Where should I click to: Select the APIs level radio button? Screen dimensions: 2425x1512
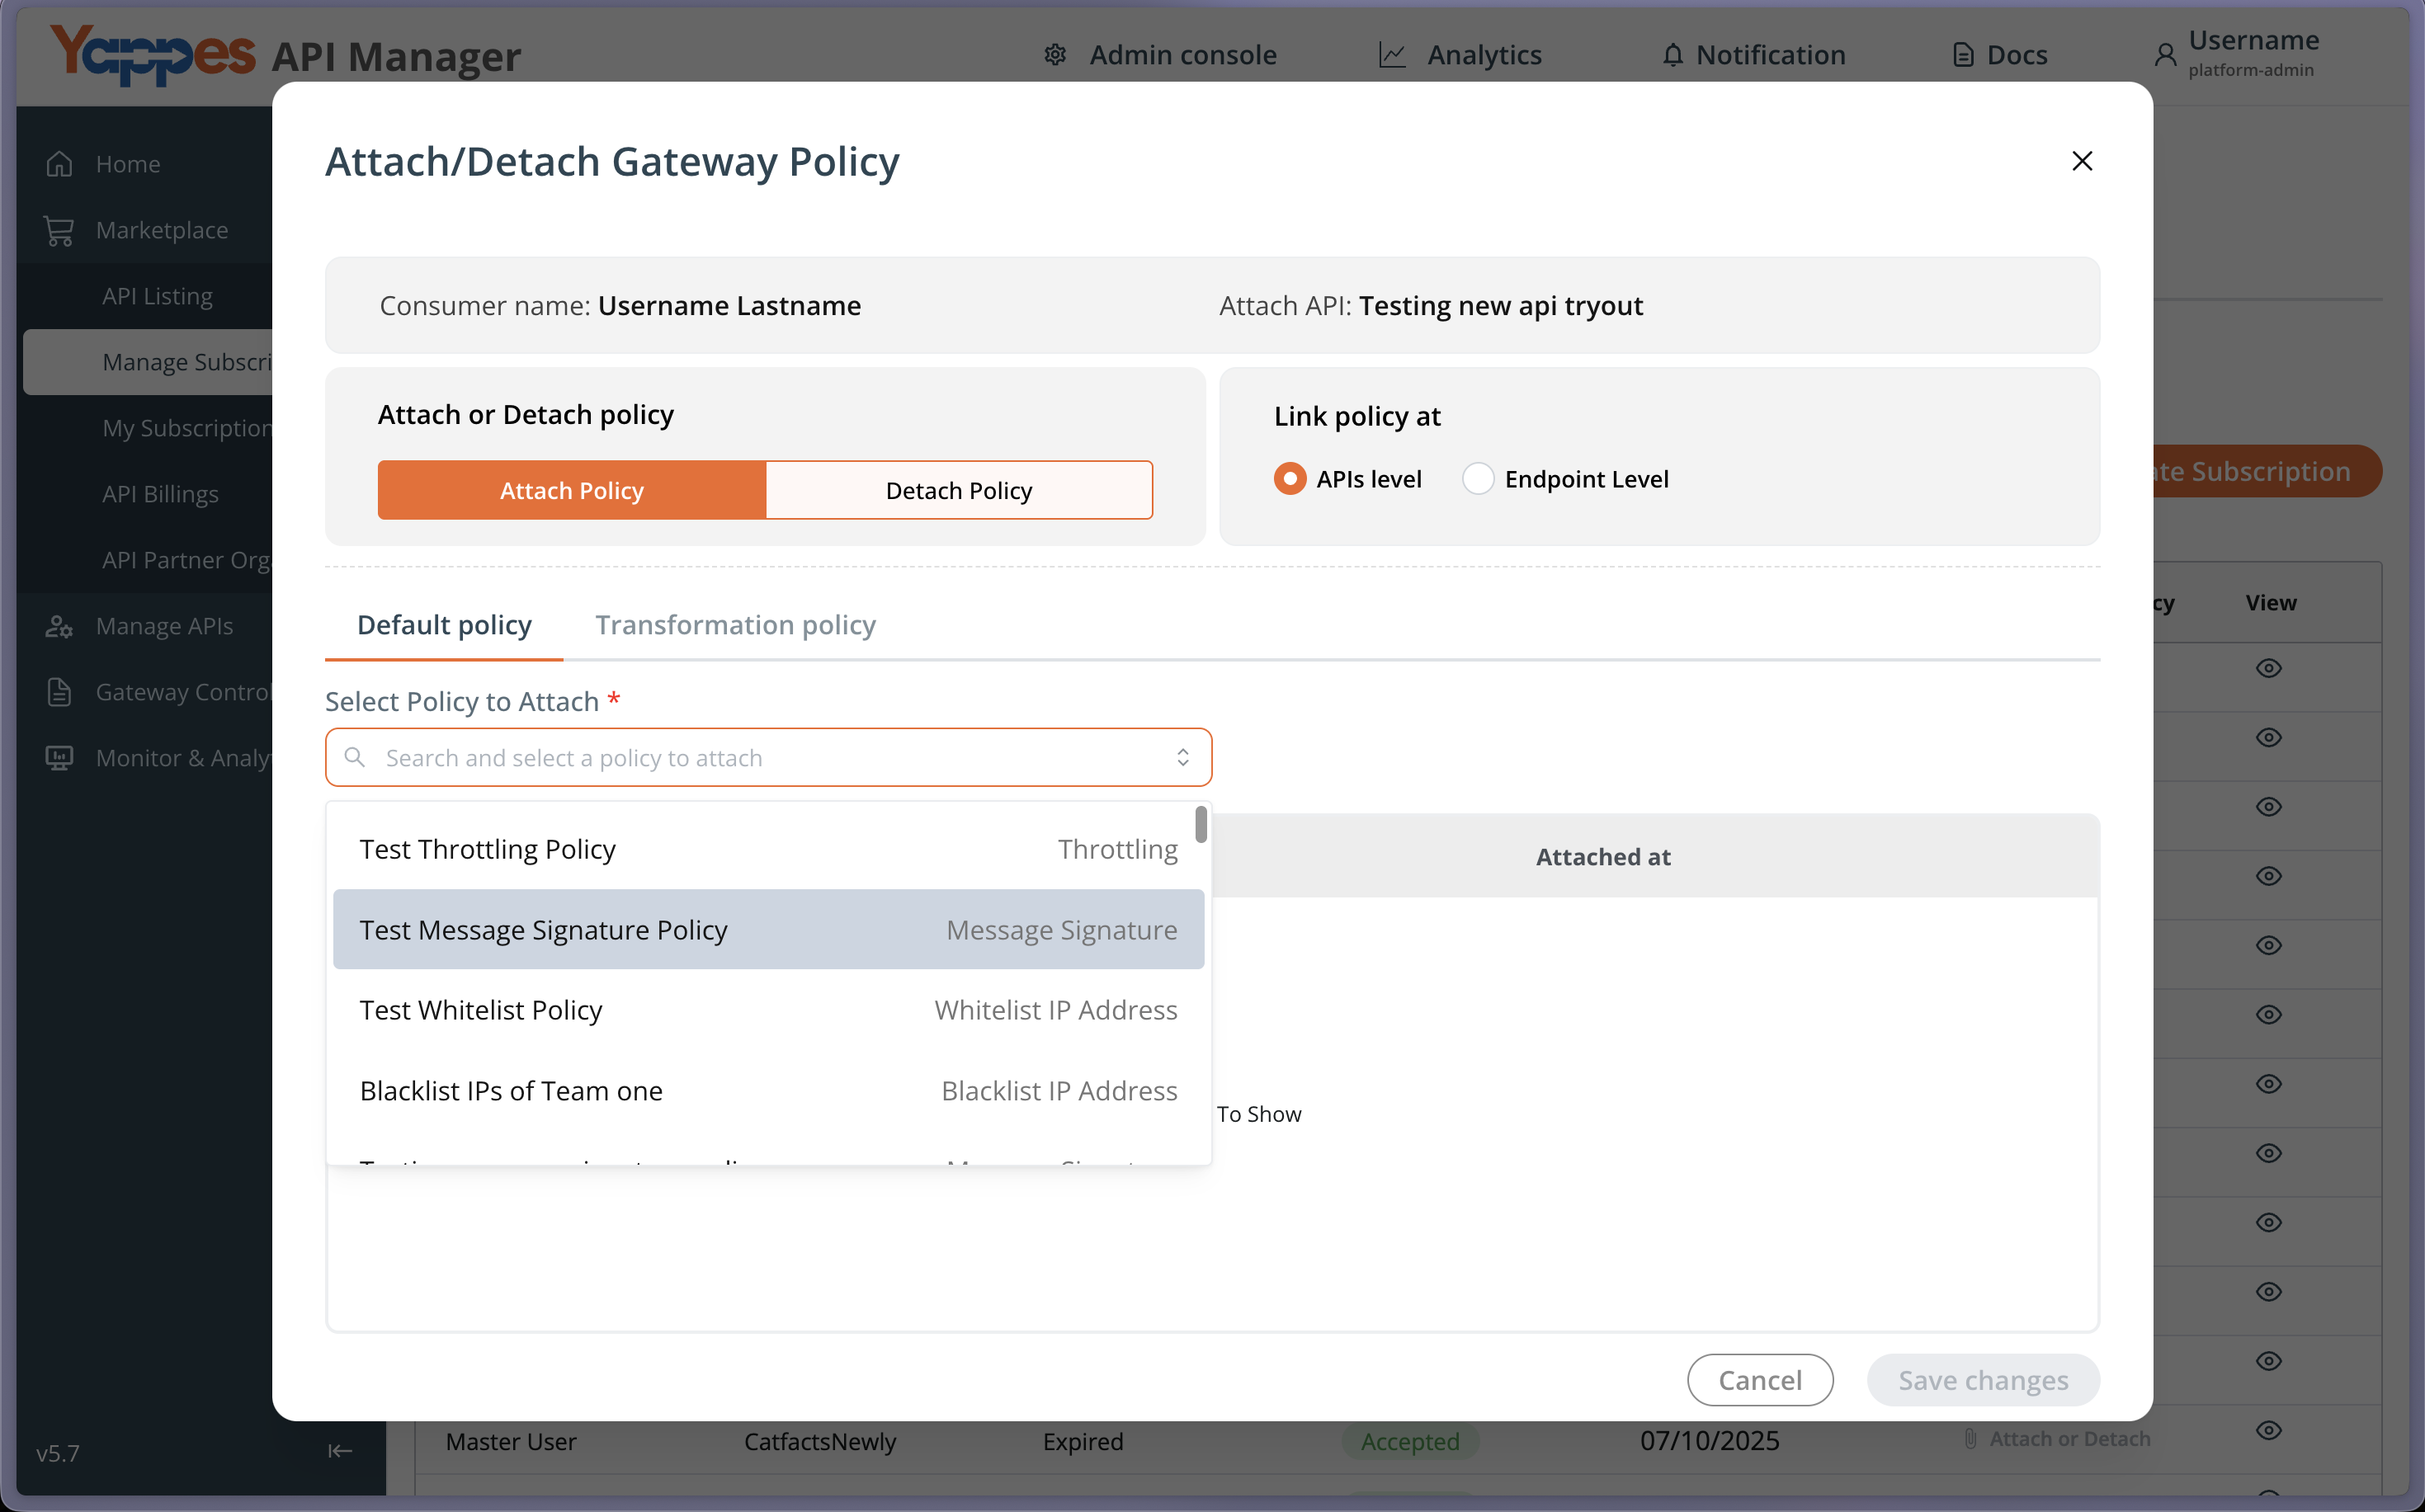(1290, 479)
